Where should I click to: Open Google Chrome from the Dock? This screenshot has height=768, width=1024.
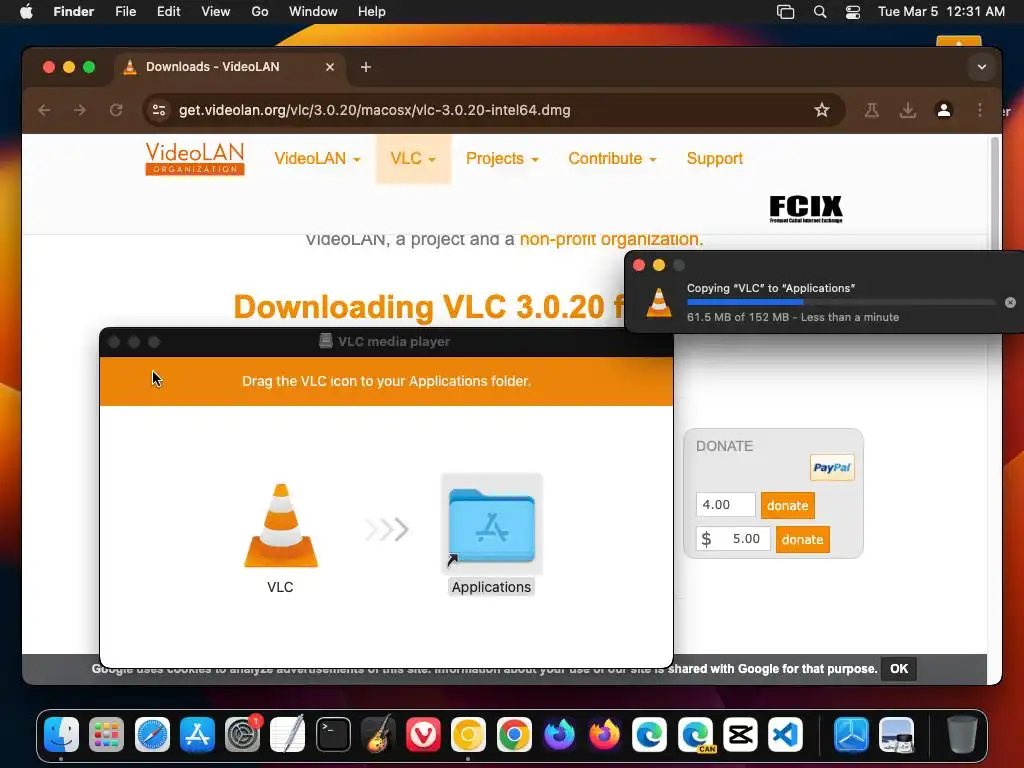(514, 735)
